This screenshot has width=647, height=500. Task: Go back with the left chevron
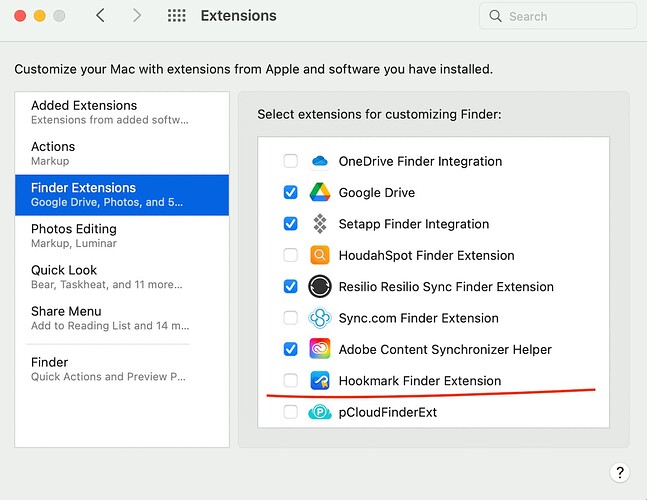pyautogui.click(x=100, y=16)
